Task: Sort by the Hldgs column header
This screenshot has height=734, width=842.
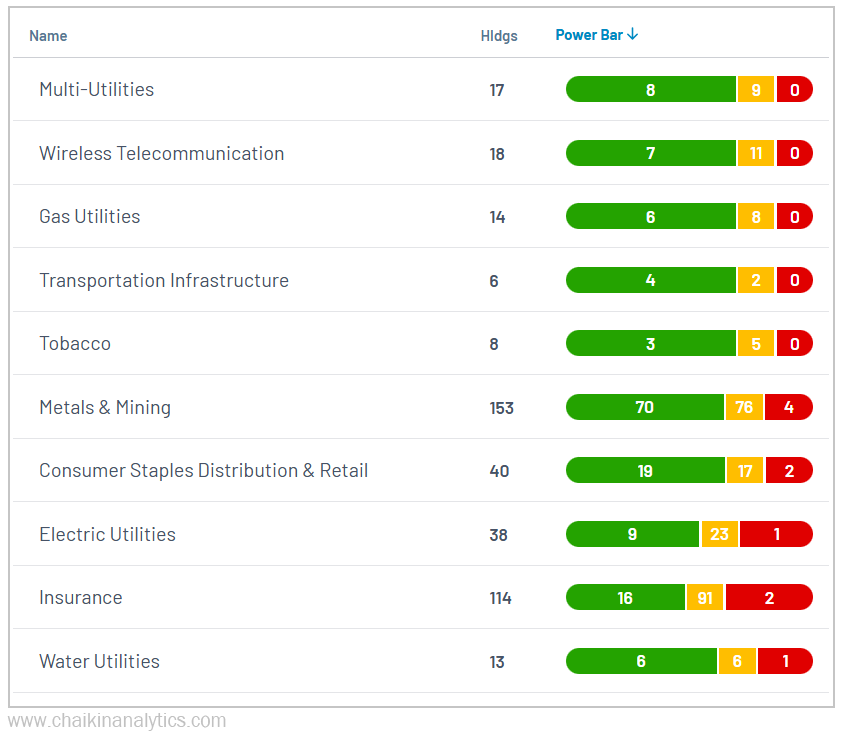Action: tap(499, 36)
